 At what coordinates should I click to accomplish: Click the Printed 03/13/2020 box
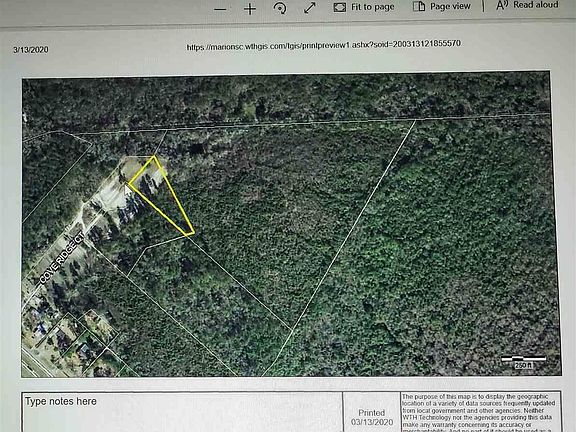coord(372,412)
